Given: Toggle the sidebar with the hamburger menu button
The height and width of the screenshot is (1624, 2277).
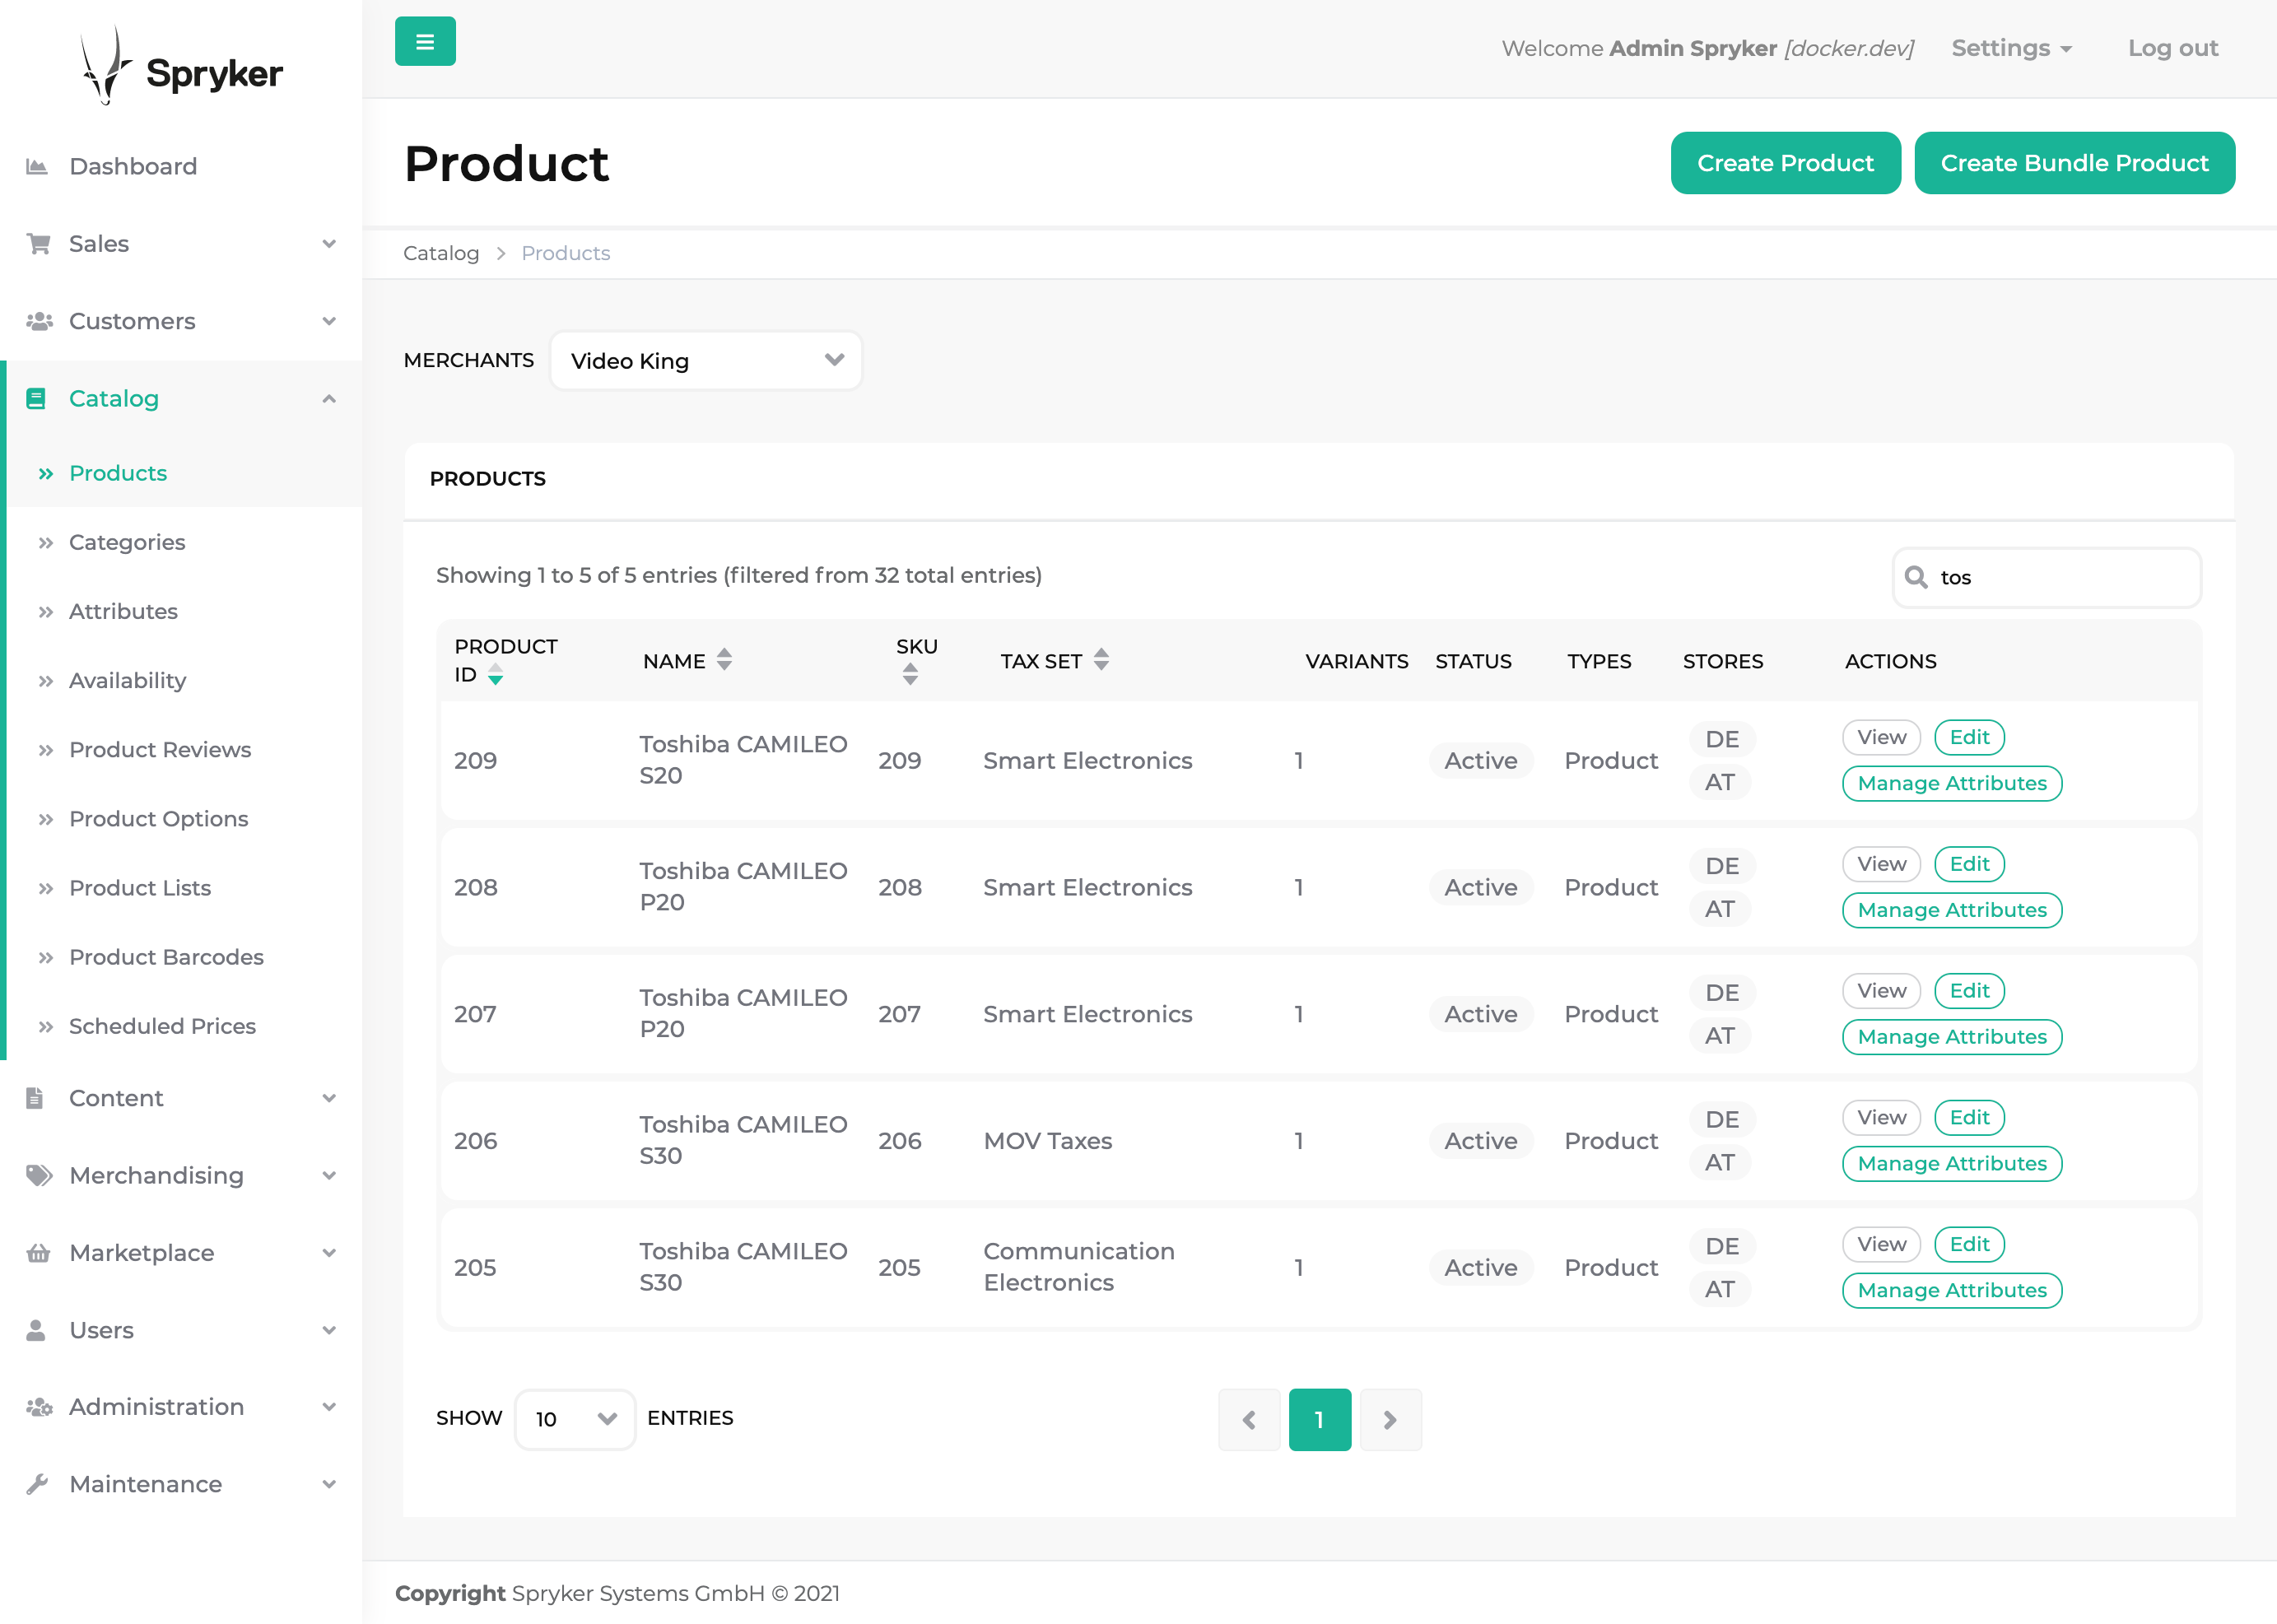Looking at the screenshot, I should (x=425, y=41).
